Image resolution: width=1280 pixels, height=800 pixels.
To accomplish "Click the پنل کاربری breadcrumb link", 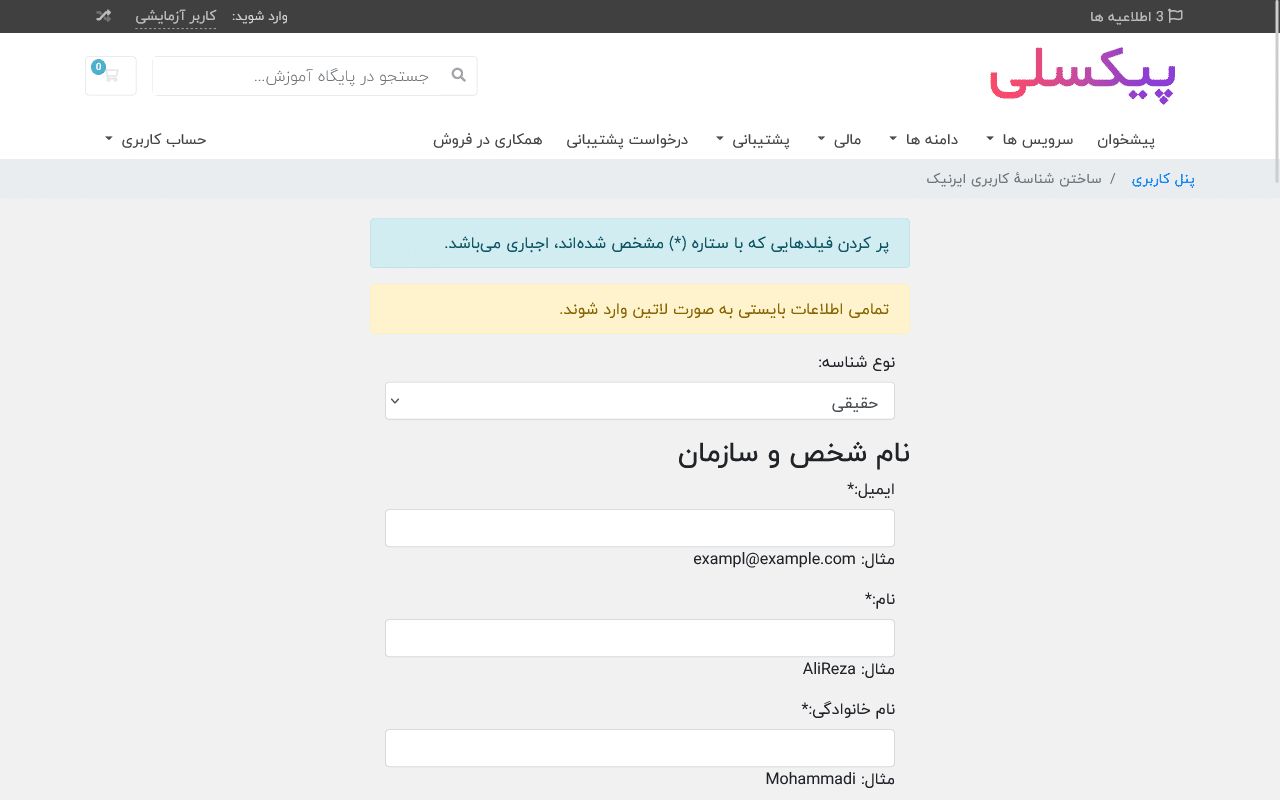I will click(1163, 179).
